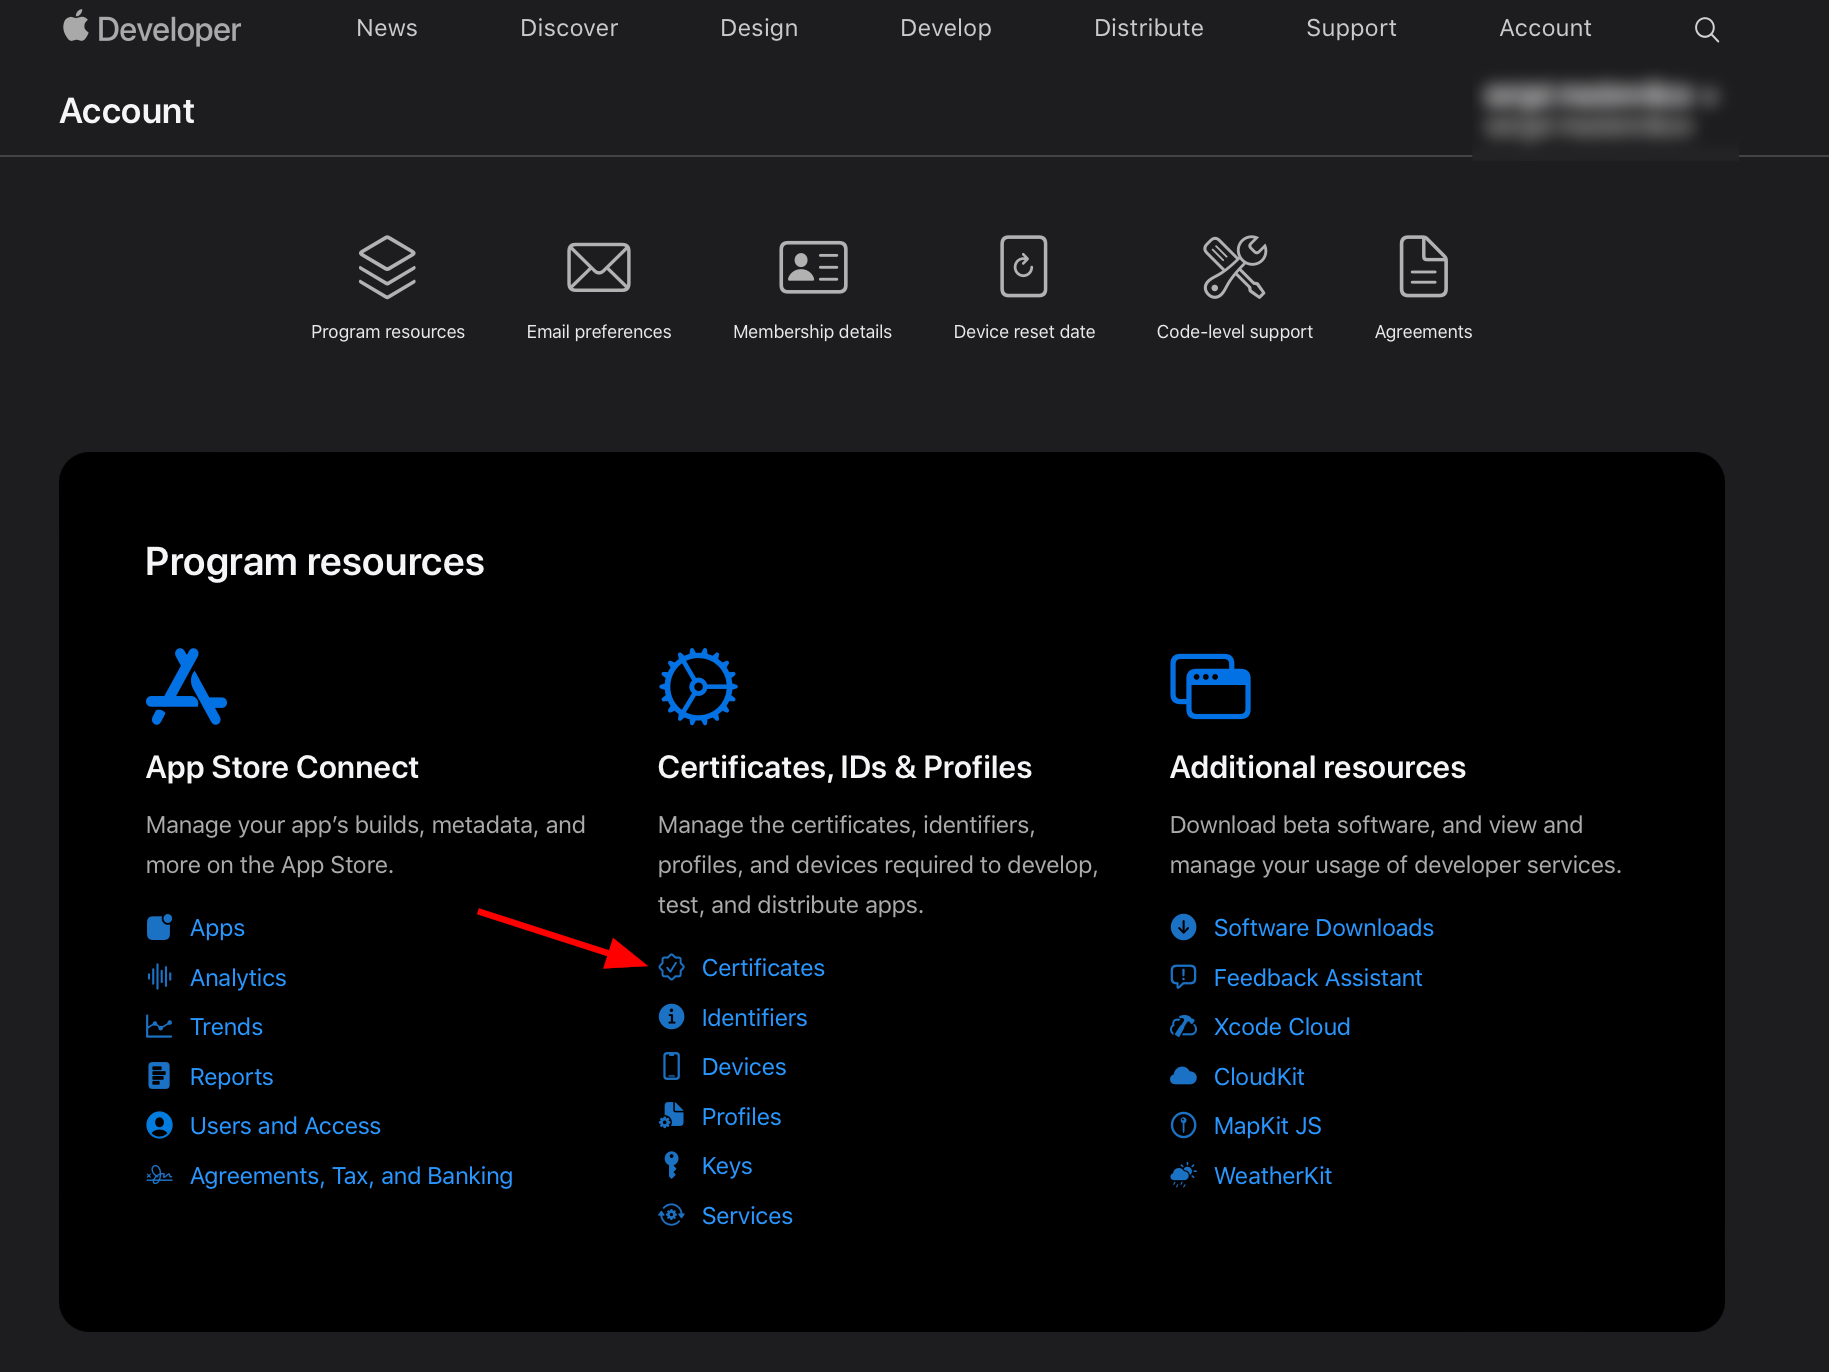1829x1372 pixels.
Task: Select Account in the top navigation
Action: click(x=1545, y=28)
